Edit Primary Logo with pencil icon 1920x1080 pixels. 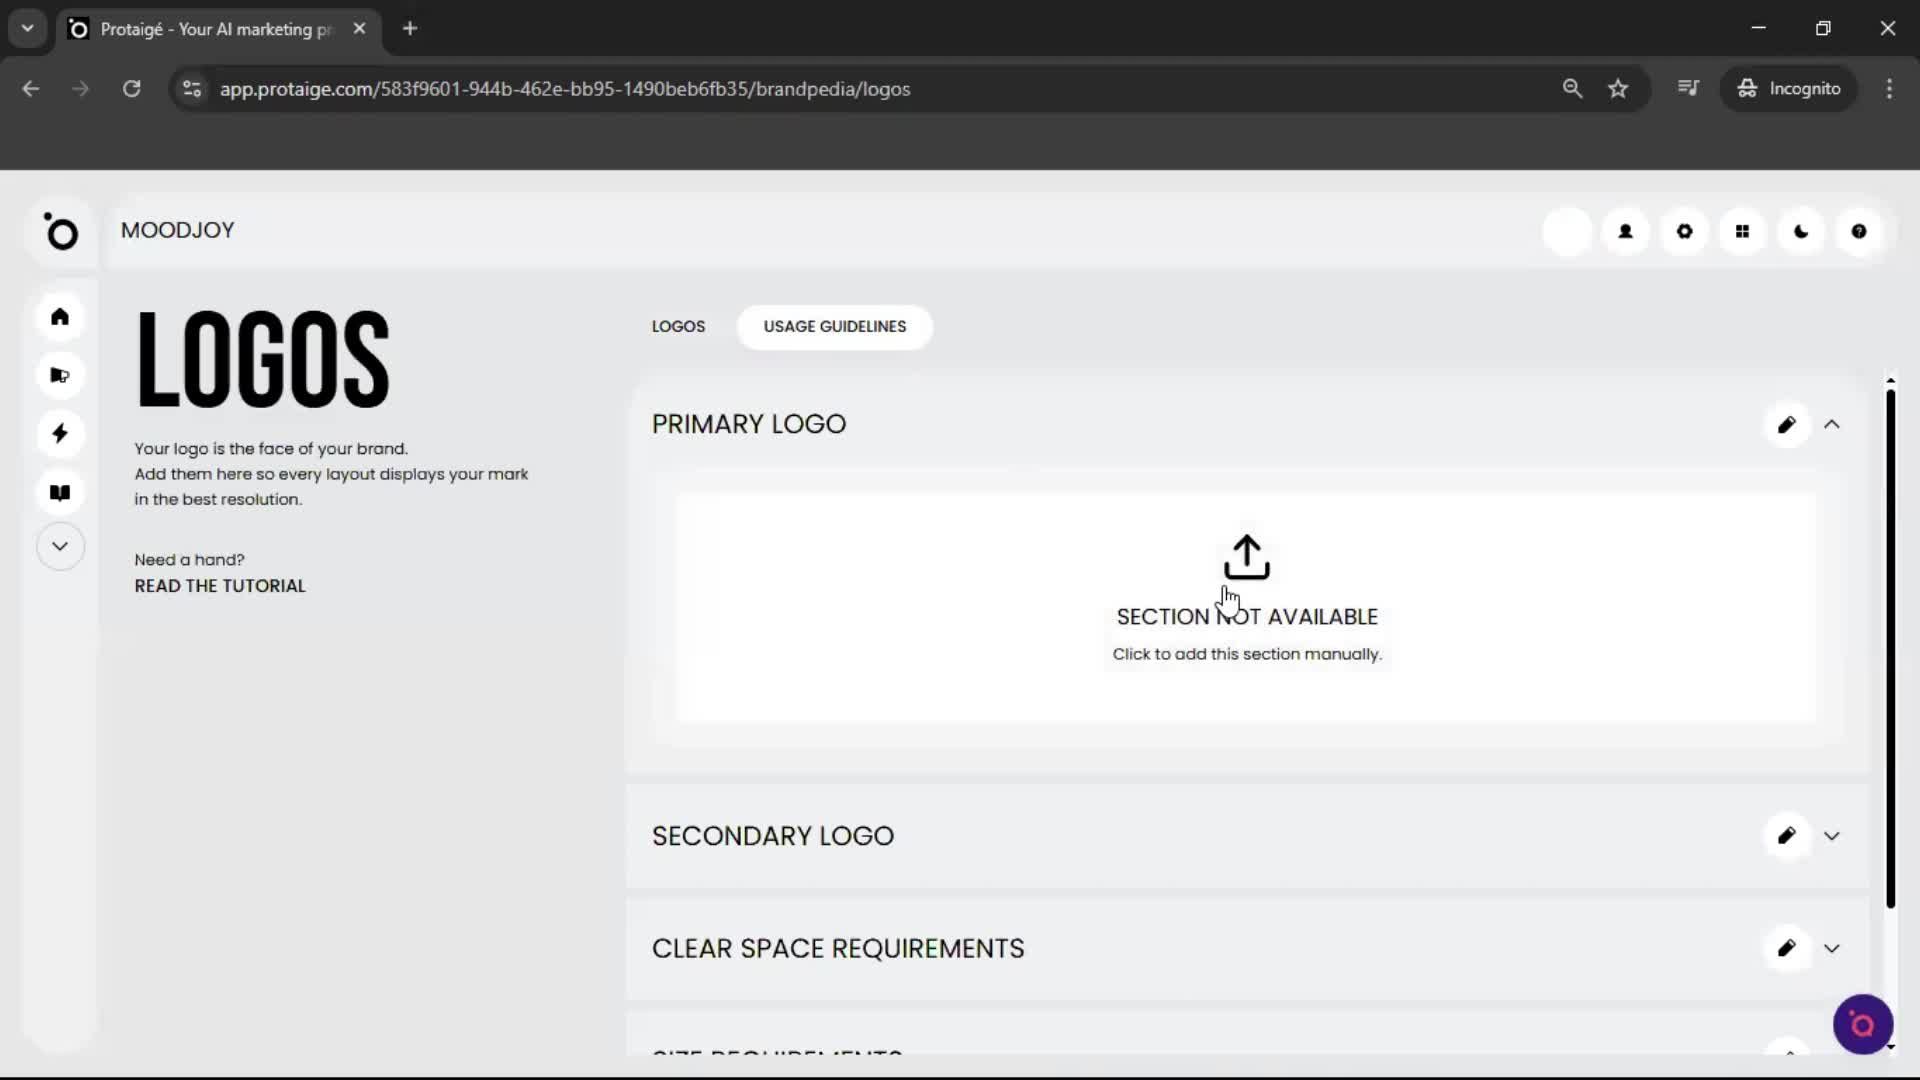tap(1787, 425)
